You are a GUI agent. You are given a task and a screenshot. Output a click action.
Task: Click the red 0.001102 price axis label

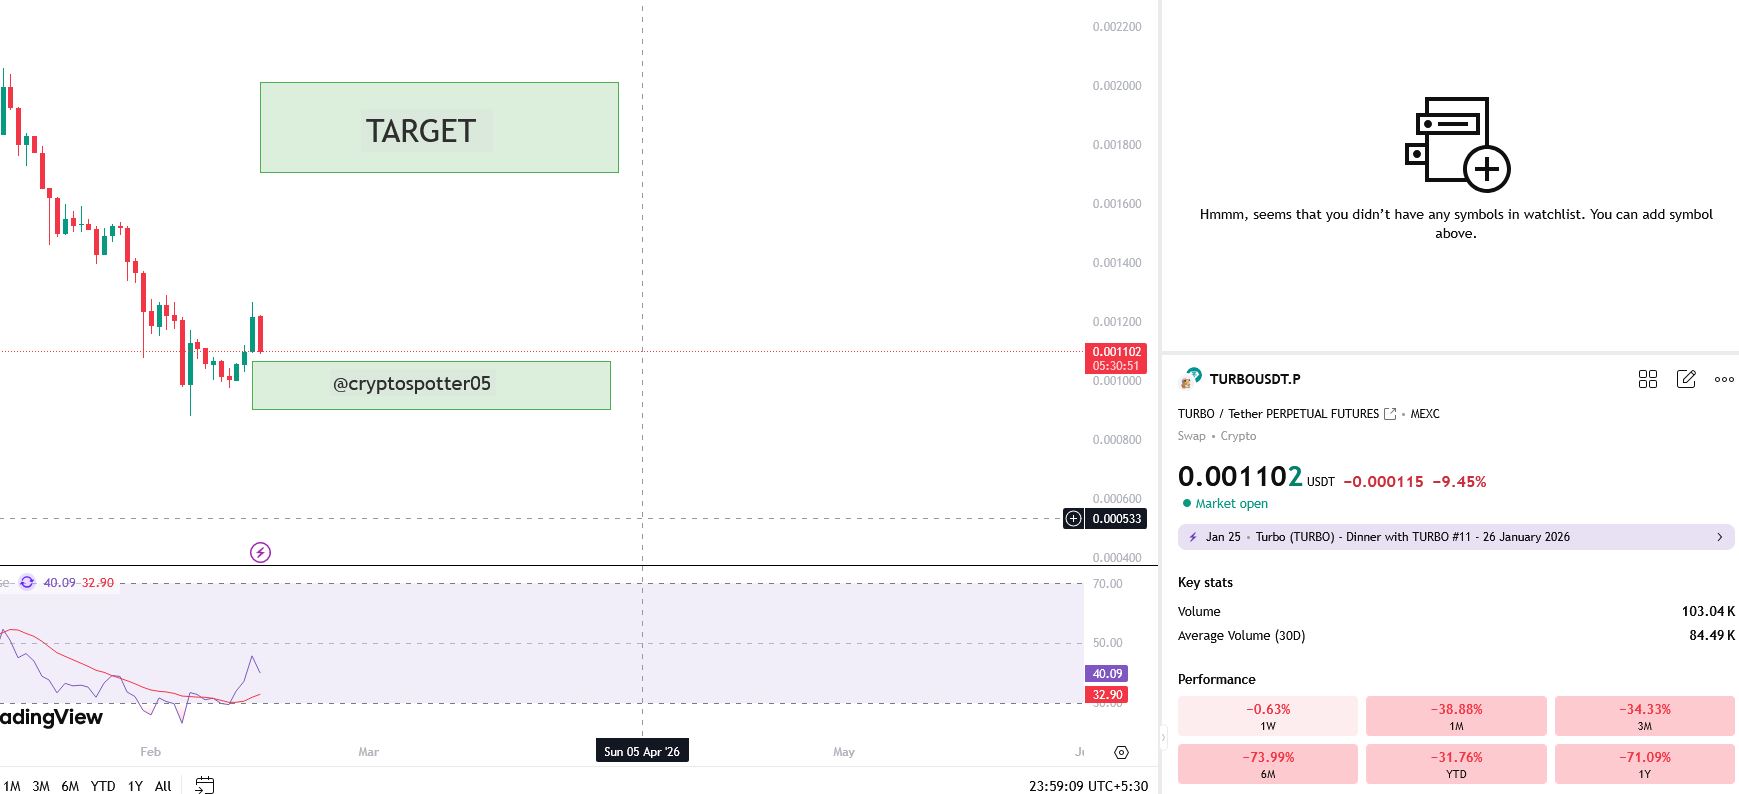pyautogui.click(x=1116, y=358)
